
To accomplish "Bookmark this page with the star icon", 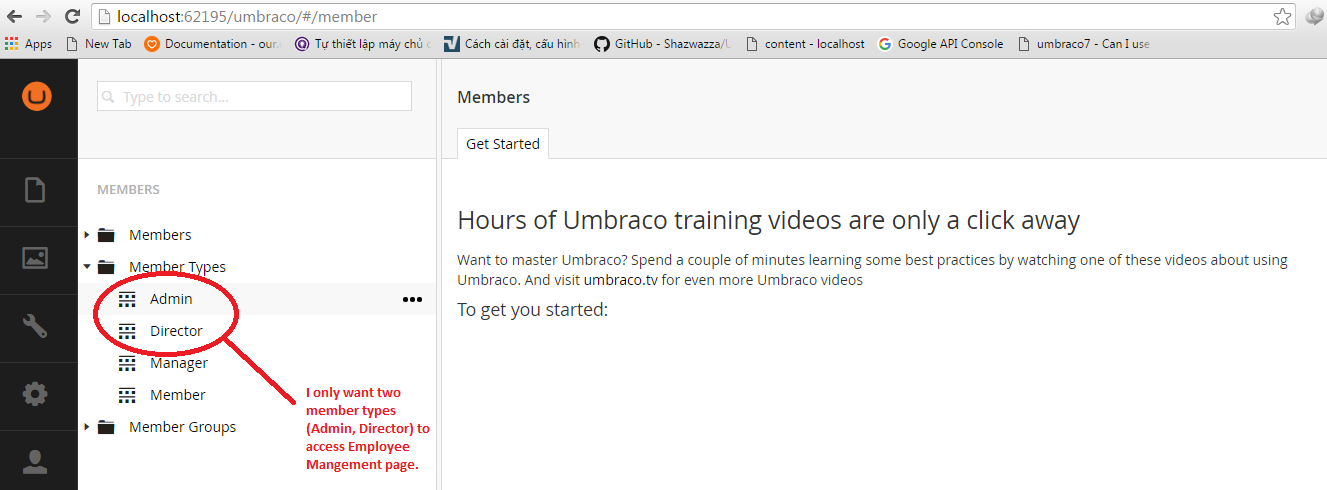I will (x=1282, y=16).
